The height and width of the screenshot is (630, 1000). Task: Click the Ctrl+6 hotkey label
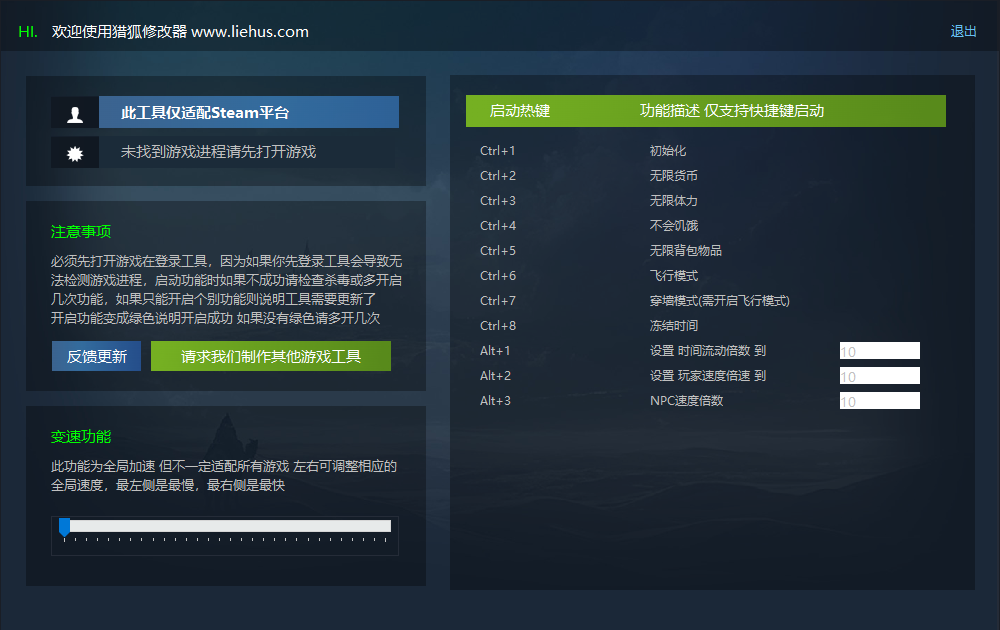[x=498, y=275]
